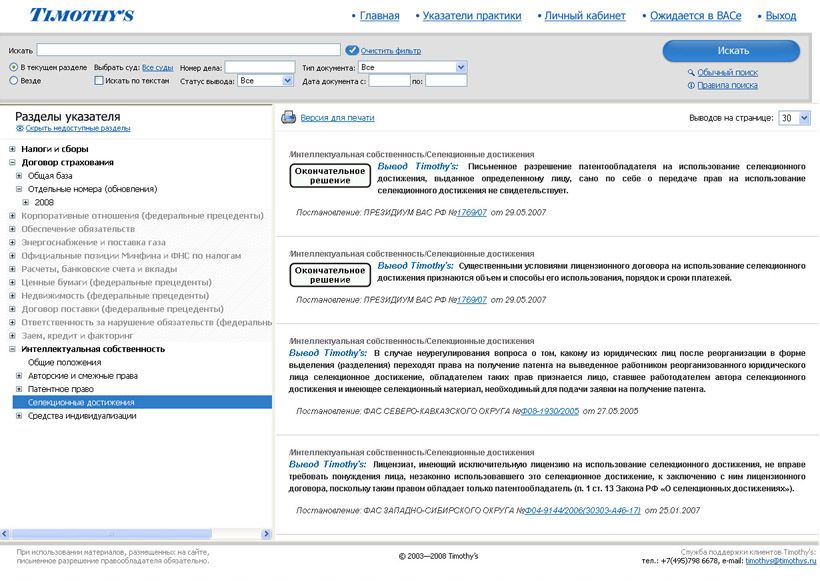
Task: Click the 'Корпоративные отношения' greyed tree item
Action: point(142,215)
